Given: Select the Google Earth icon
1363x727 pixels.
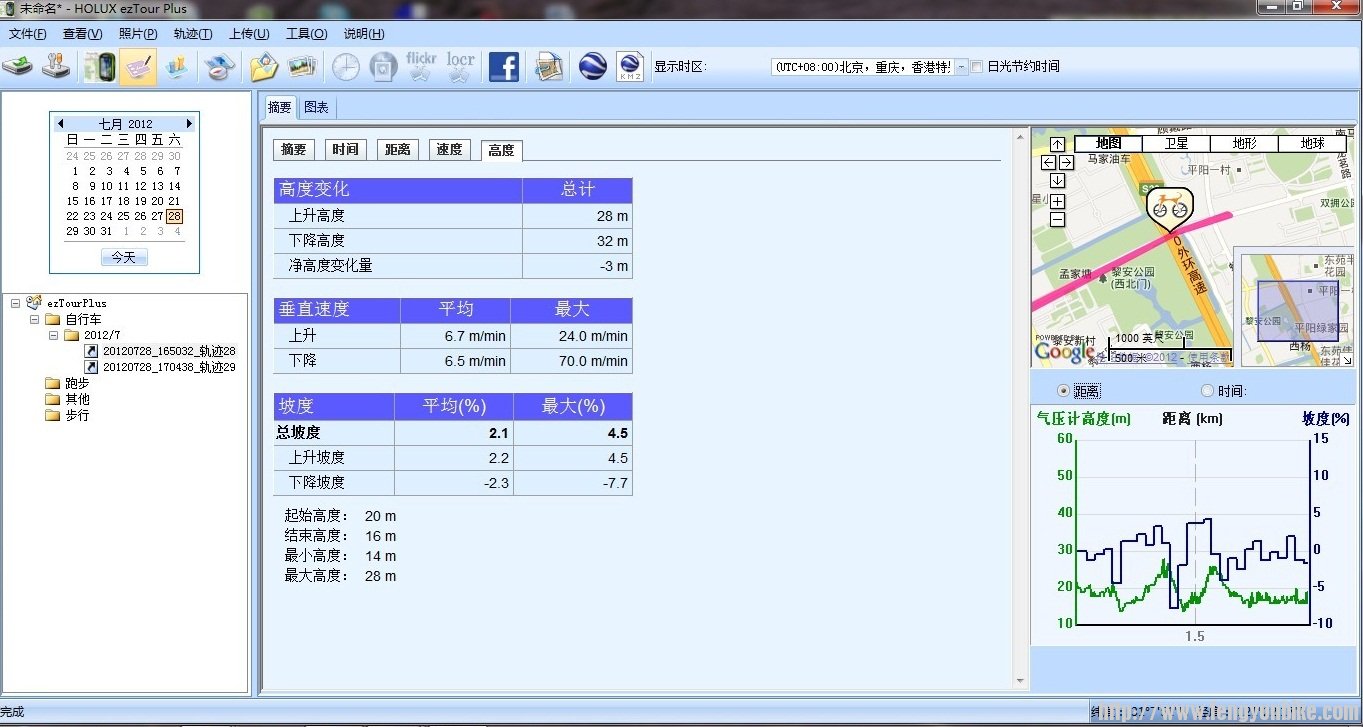Looking at the screenshot, I should (x=592, y=66).
